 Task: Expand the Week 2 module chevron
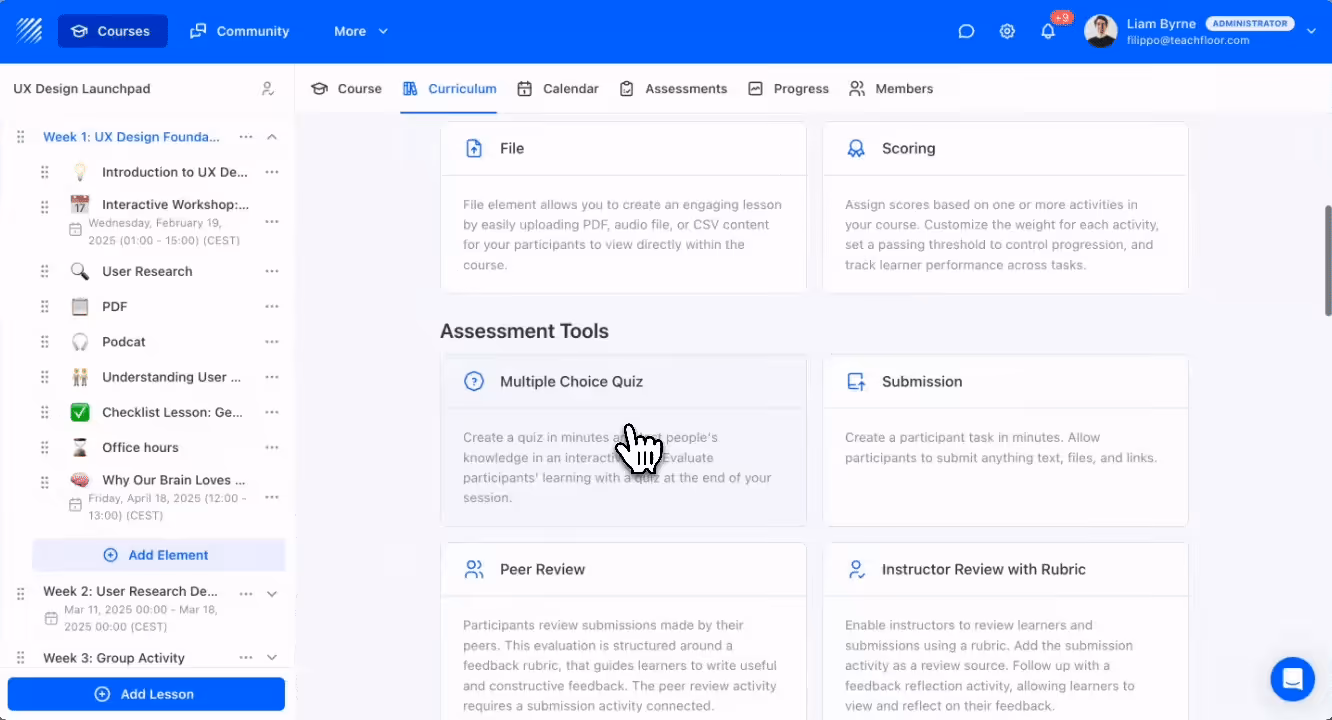pyautogui.click(x=272, y=594)
